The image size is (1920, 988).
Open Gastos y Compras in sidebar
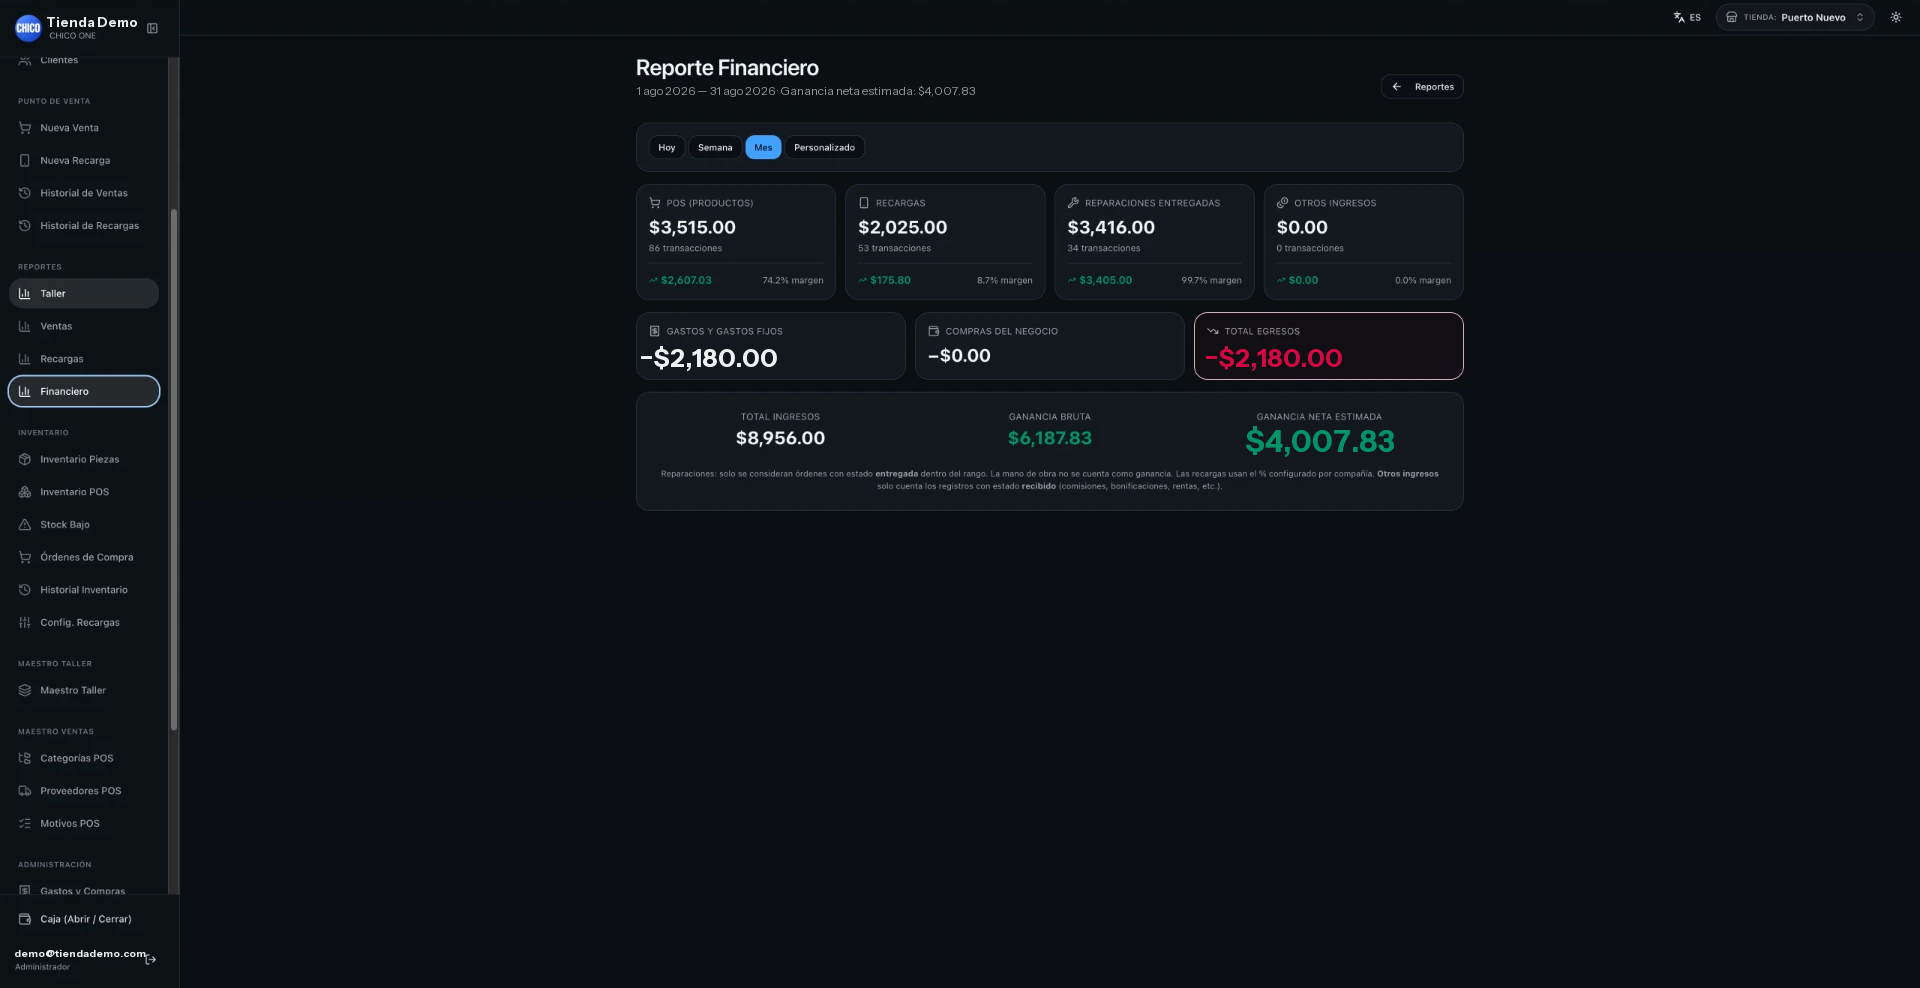pyautogui.click(x=84, y=890)
